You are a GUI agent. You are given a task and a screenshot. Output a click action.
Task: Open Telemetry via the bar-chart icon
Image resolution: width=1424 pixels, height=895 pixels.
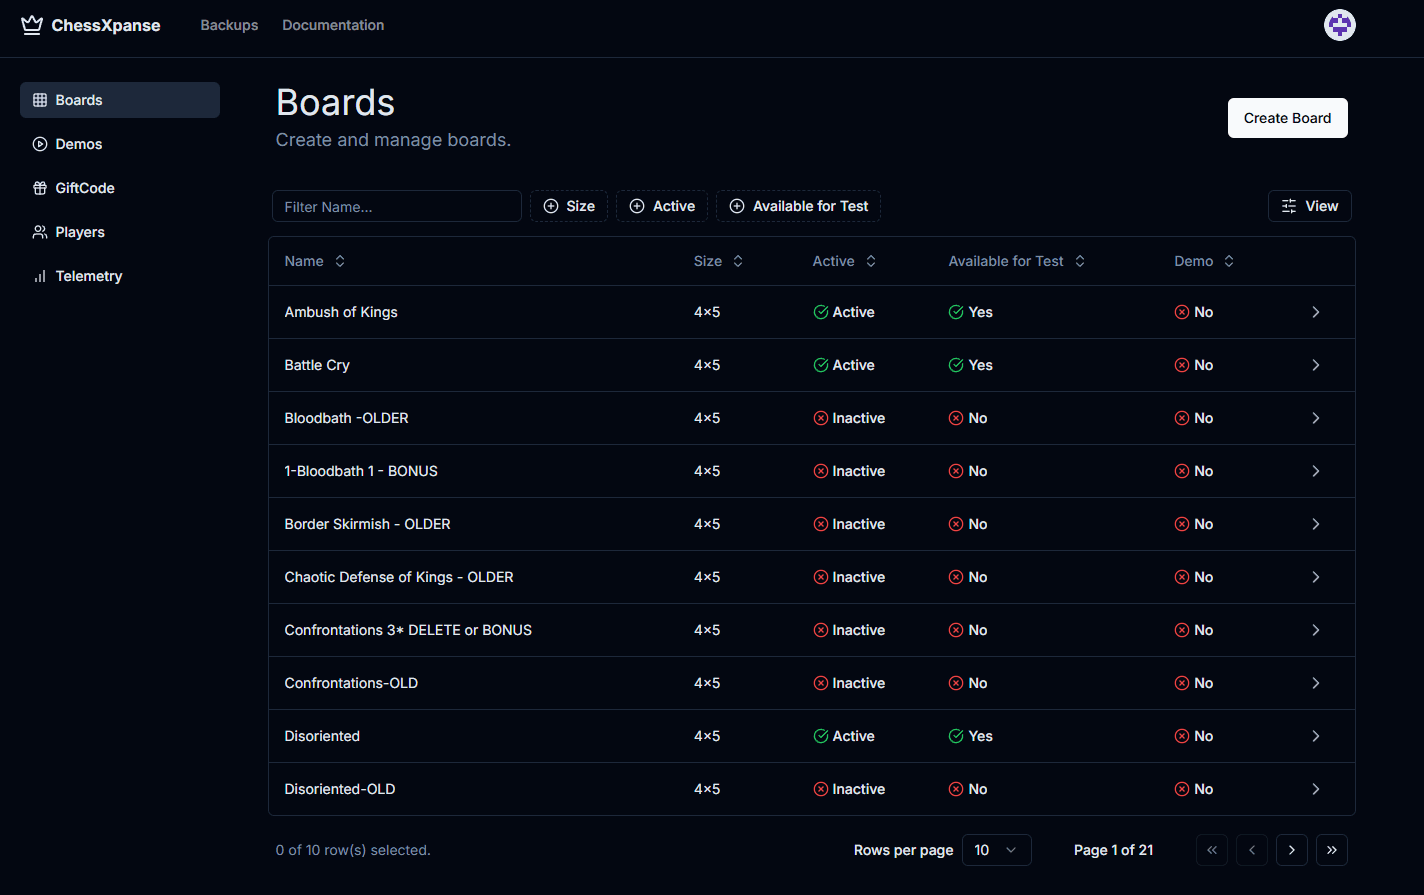coord(40,275)
